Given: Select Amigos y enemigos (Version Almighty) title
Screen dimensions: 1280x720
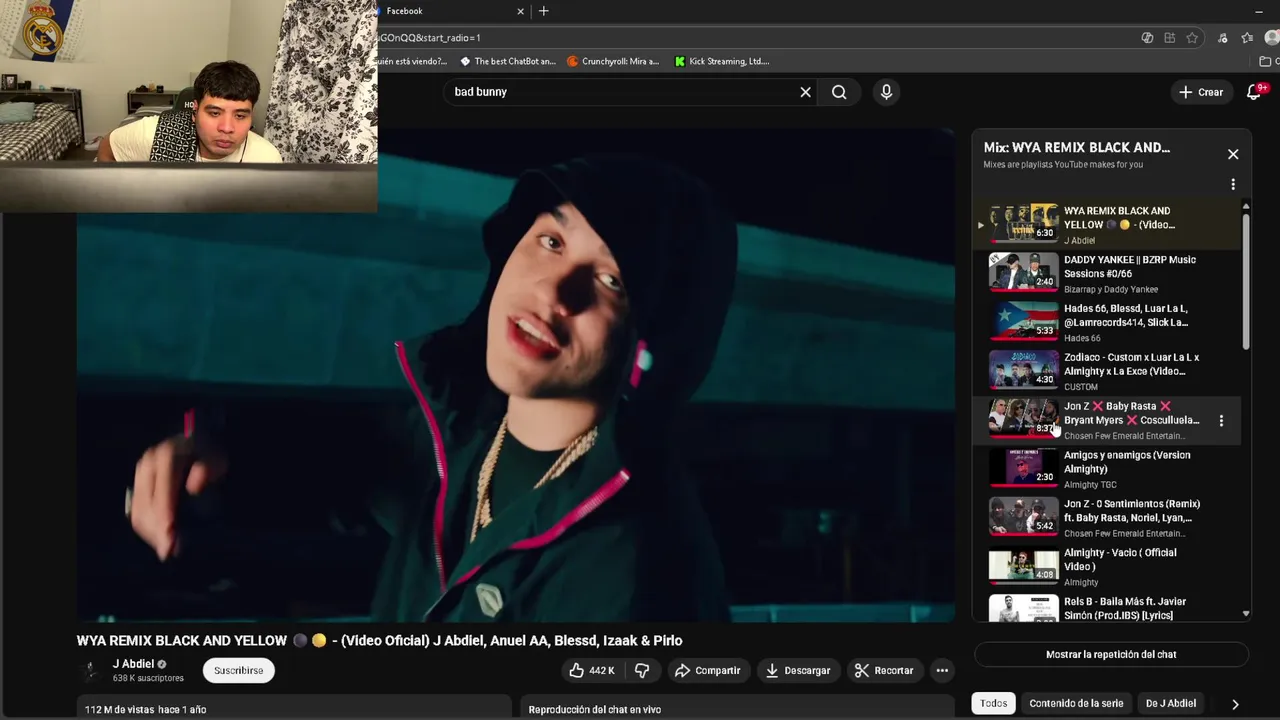Looking at the screenshot, I should [1127, 462].
